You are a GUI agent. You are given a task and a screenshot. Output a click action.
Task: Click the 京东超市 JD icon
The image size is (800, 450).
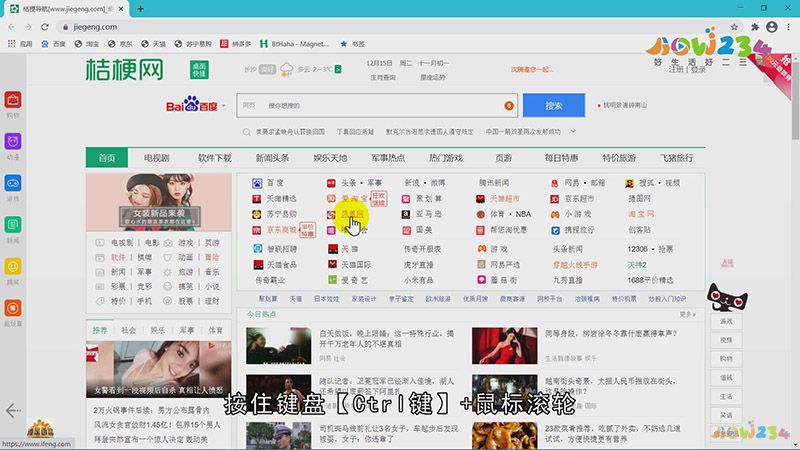pyautogui.click(x=555, y=198)
